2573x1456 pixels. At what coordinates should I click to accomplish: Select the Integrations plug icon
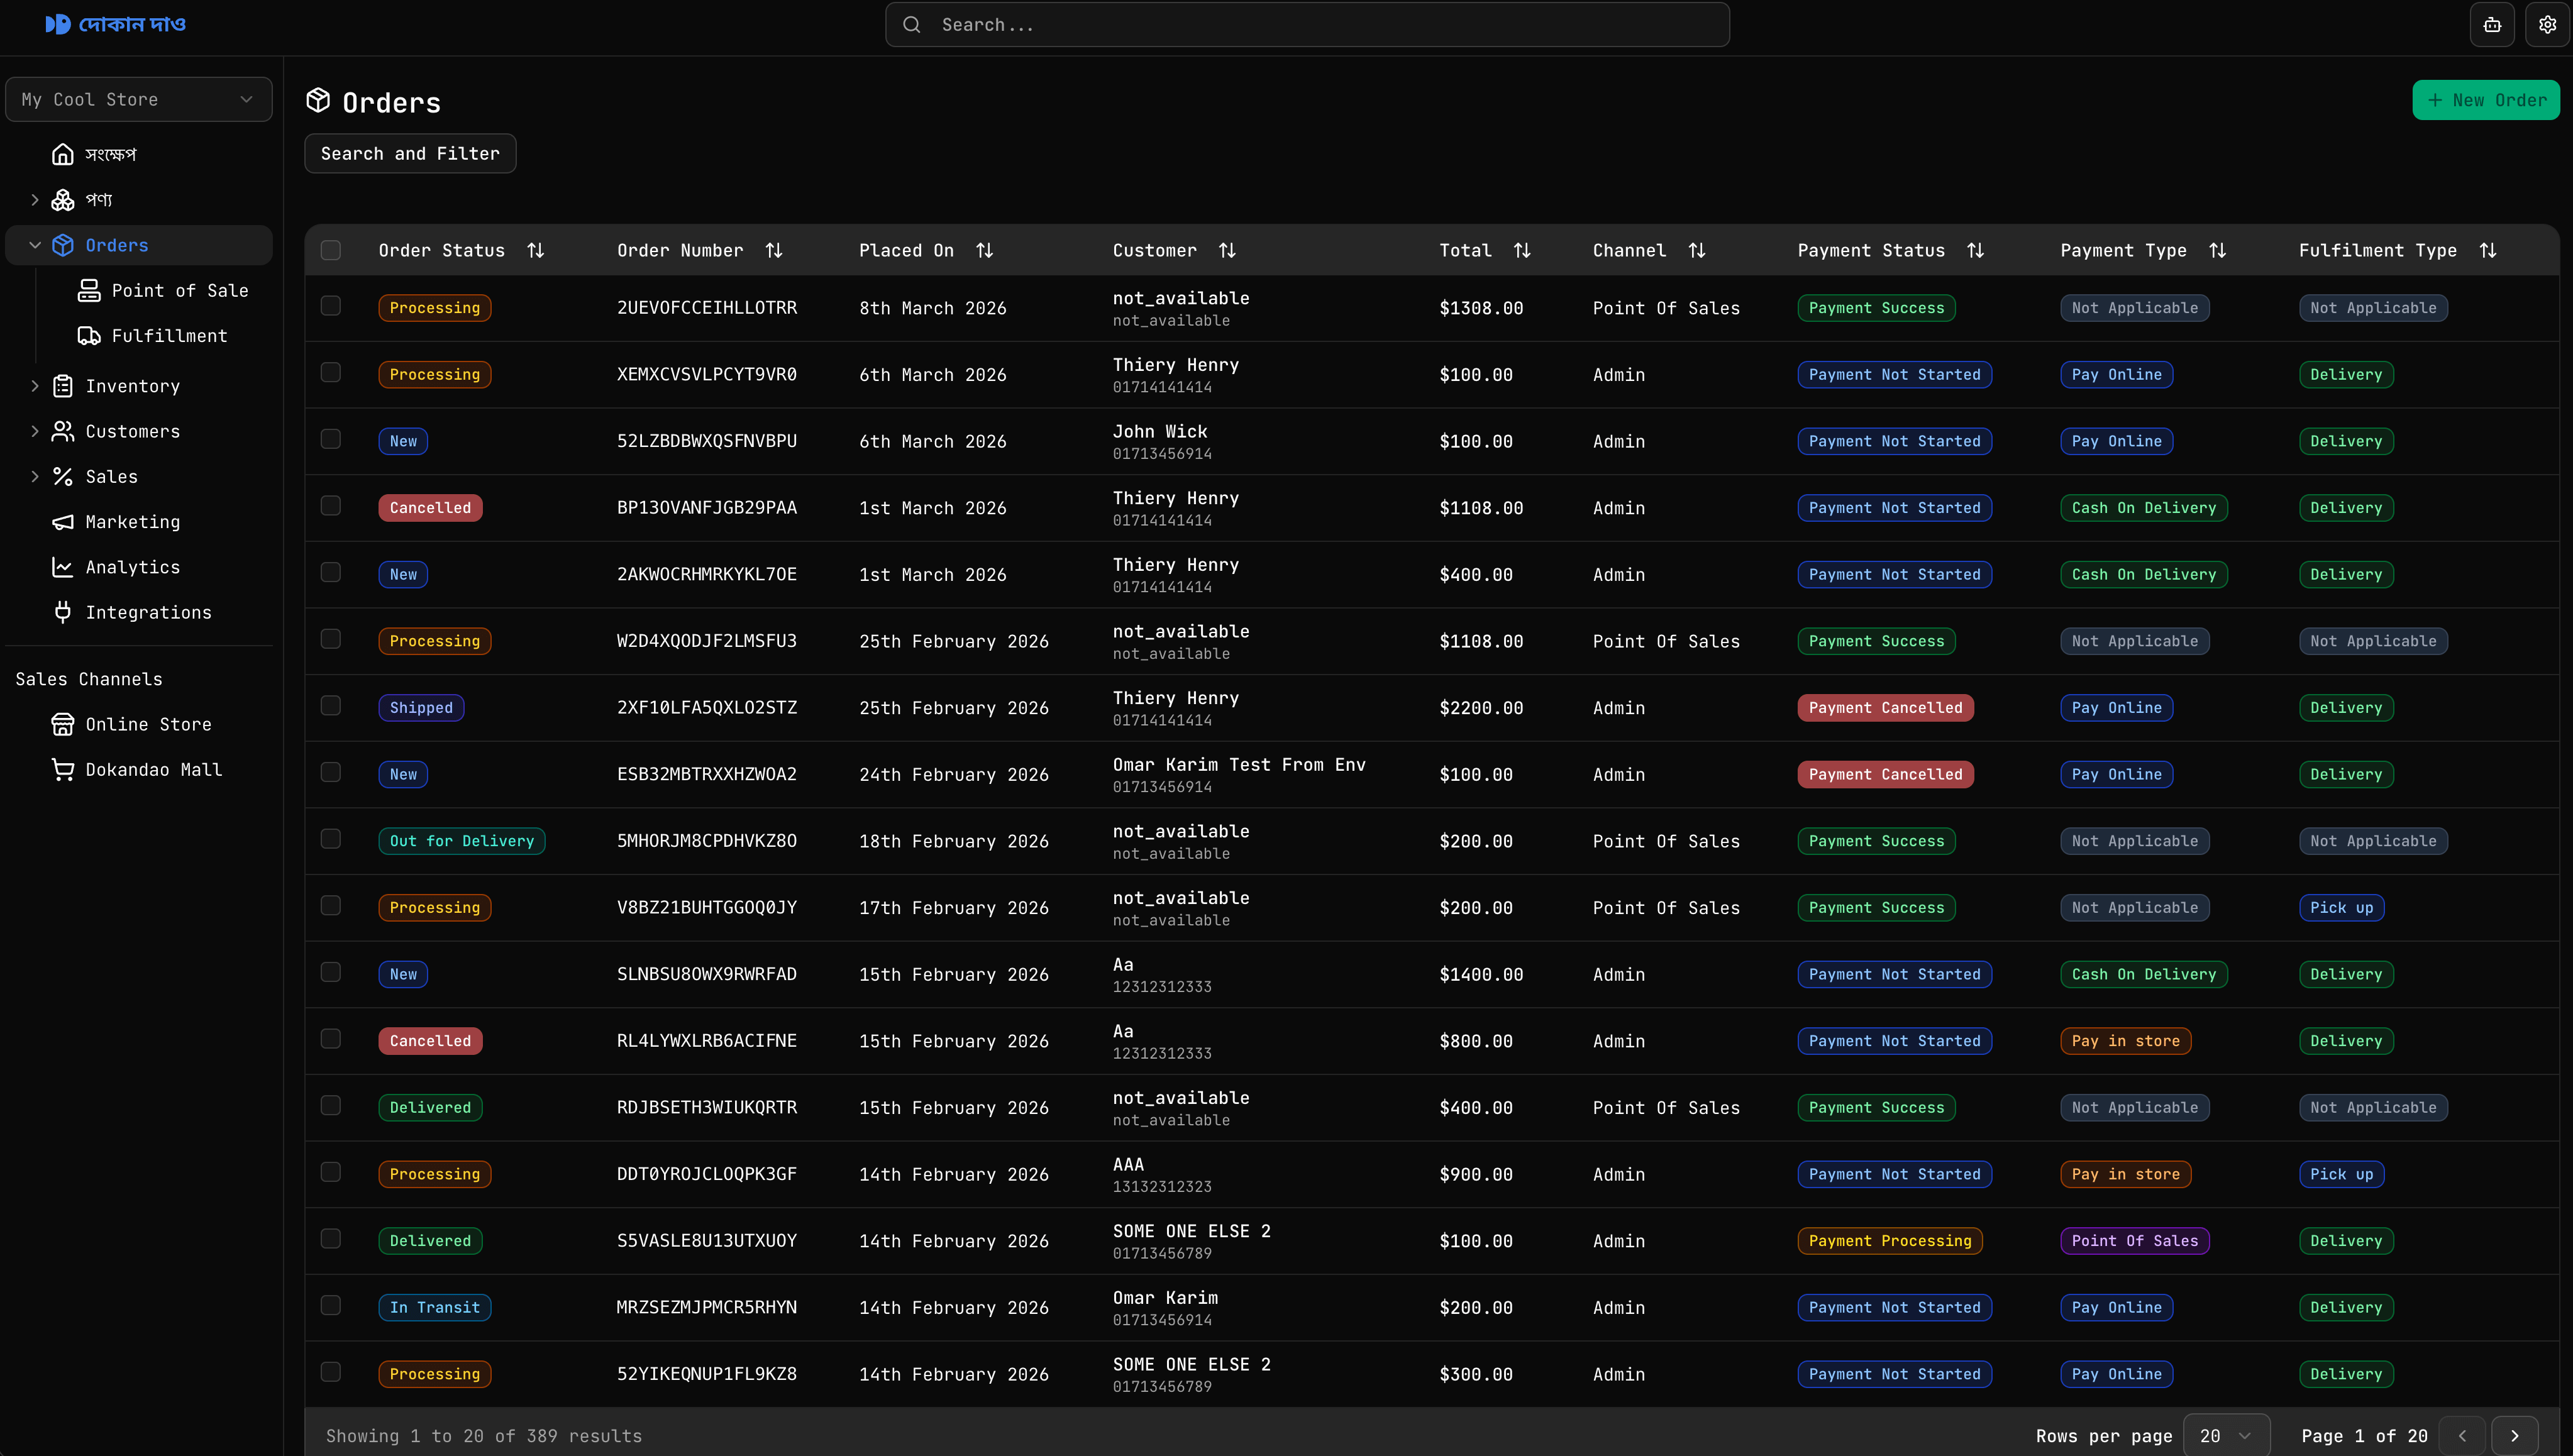tap(62, 612)
